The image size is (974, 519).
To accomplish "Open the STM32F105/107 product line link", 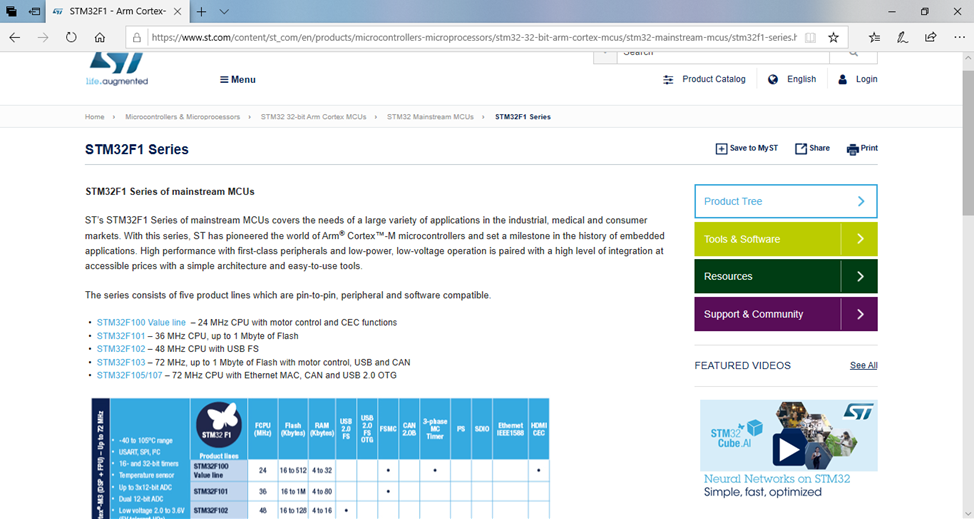I will pyautogui.click(x=129, y=376).
